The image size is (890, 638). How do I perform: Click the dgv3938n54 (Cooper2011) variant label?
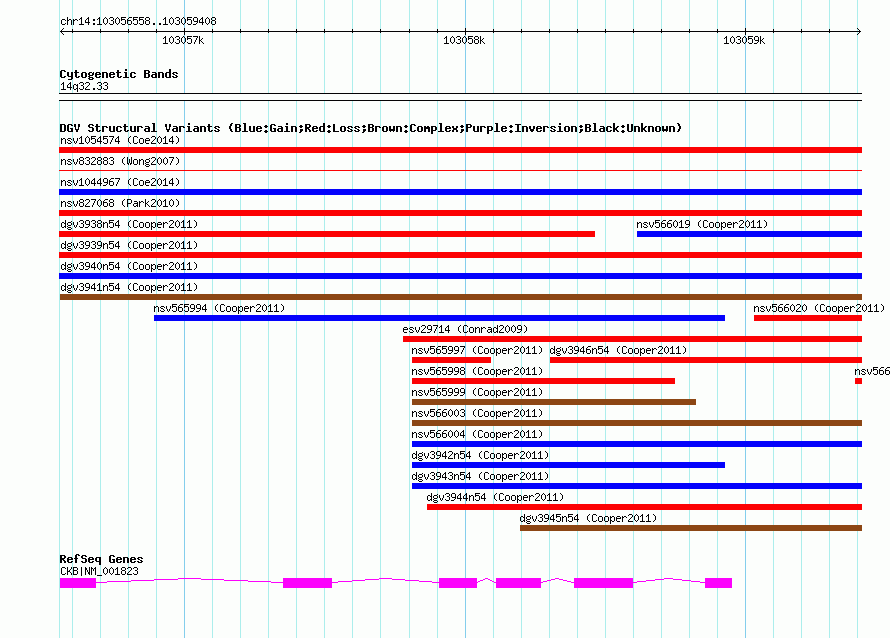[x=129, y=224]
